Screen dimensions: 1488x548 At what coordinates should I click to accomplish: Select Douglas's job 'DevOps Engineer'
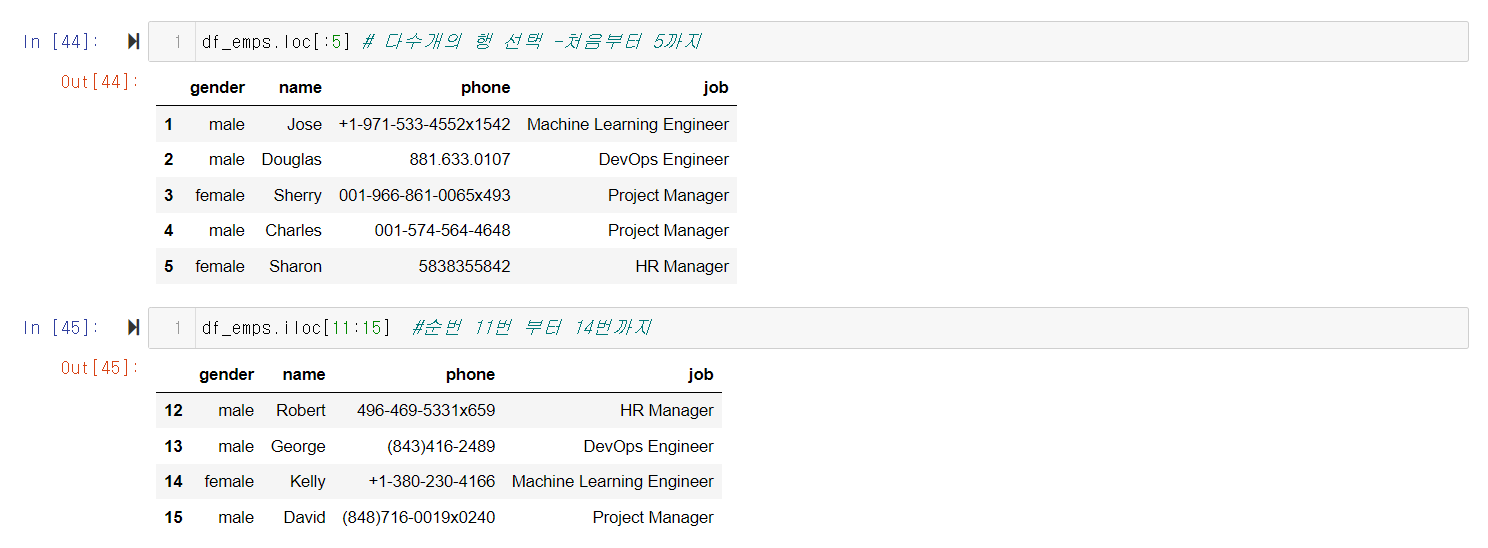click(664, 160)
